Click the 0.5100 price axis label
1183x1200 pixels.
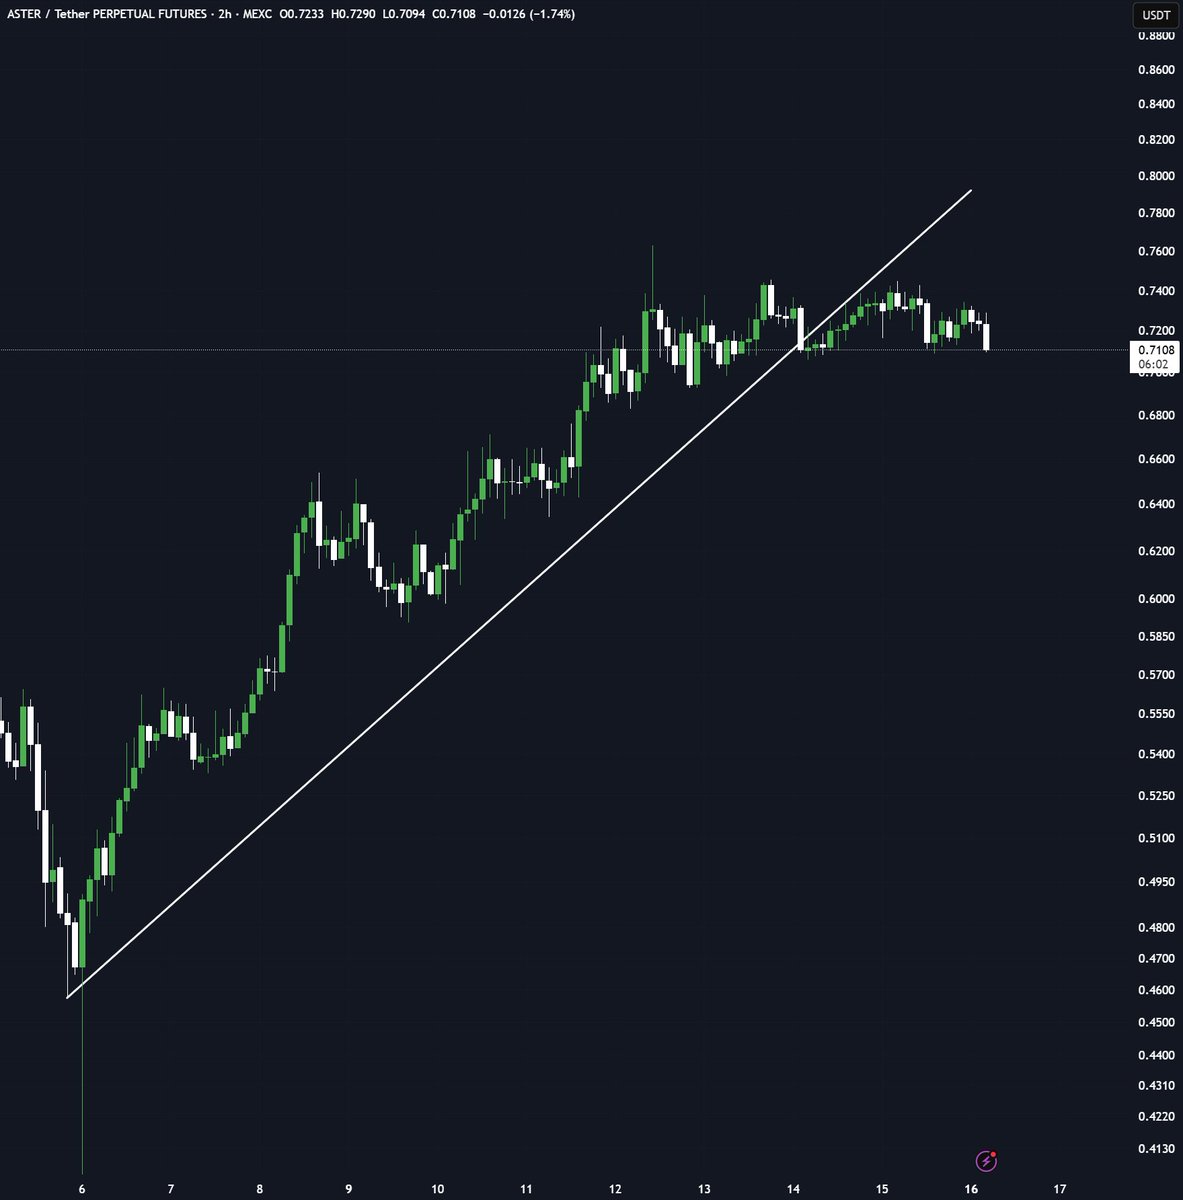1156,838
